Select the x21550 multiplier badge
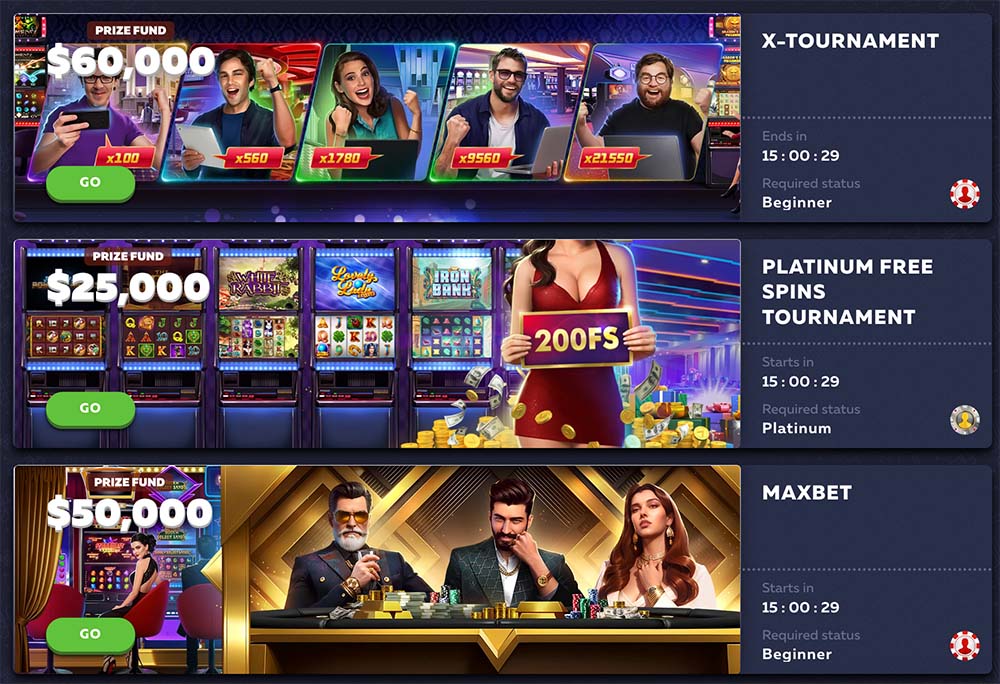1000x684 pixels. (610, 157)
